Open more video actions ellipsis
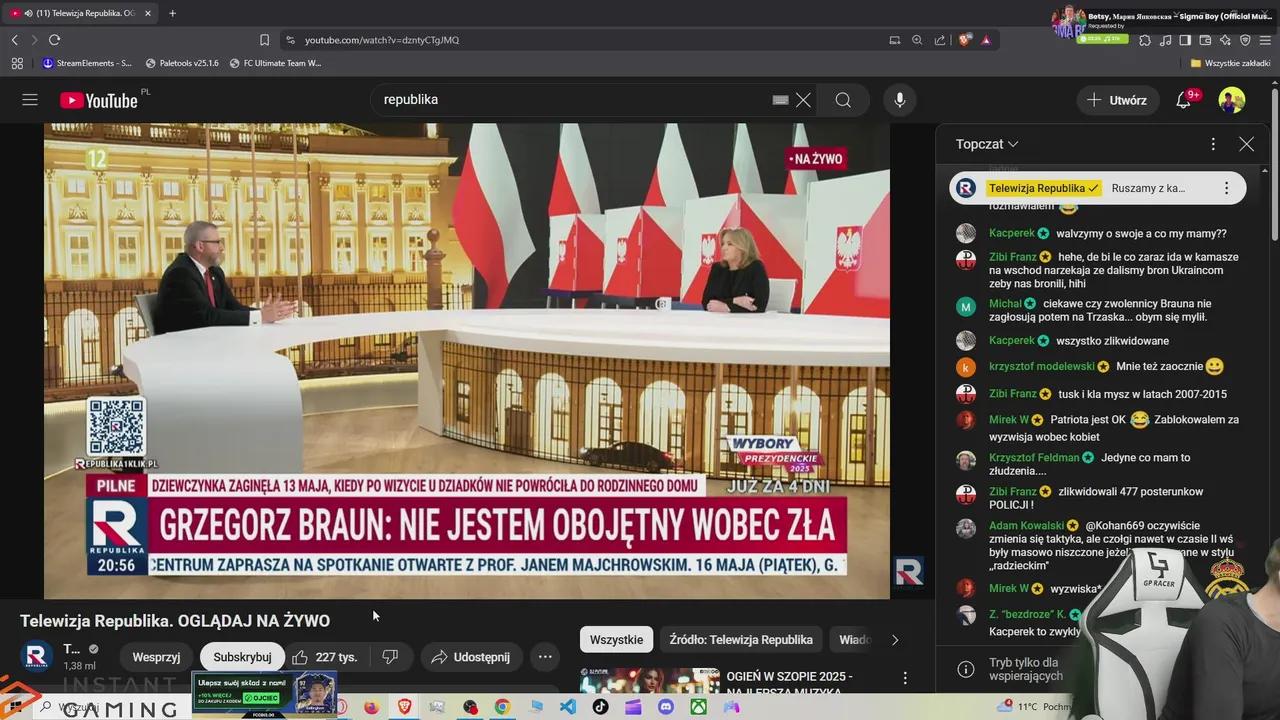This screenshot has height=720, width=1280. [545, 657]
